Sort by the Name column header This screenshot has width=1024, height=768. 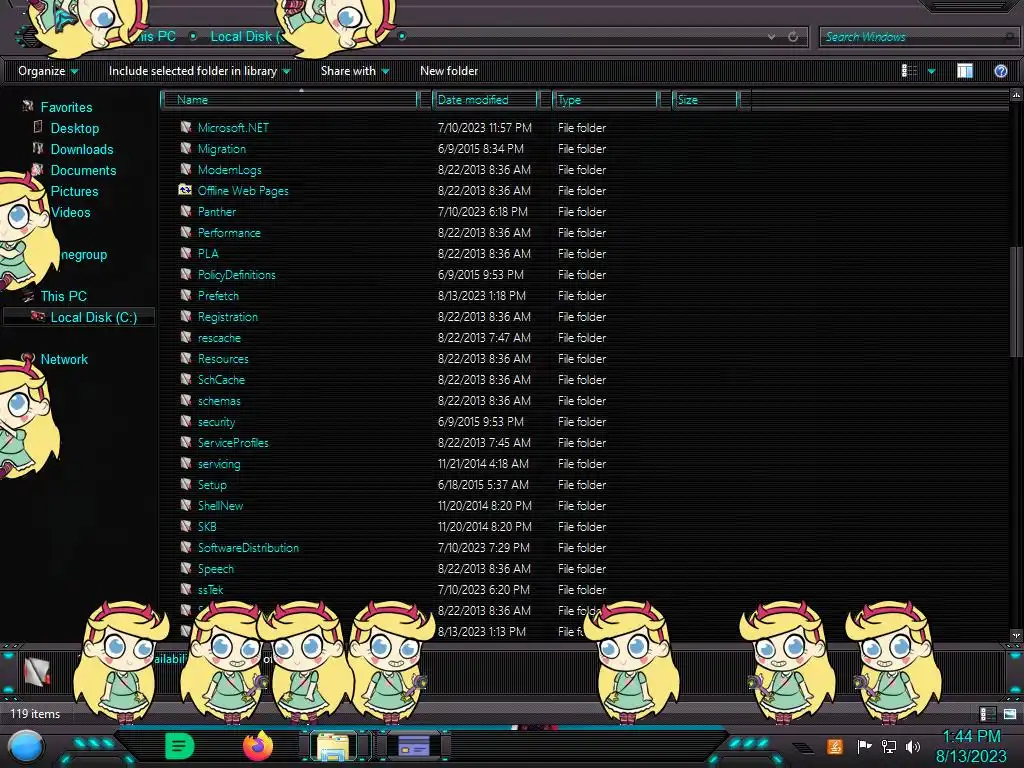291,99
